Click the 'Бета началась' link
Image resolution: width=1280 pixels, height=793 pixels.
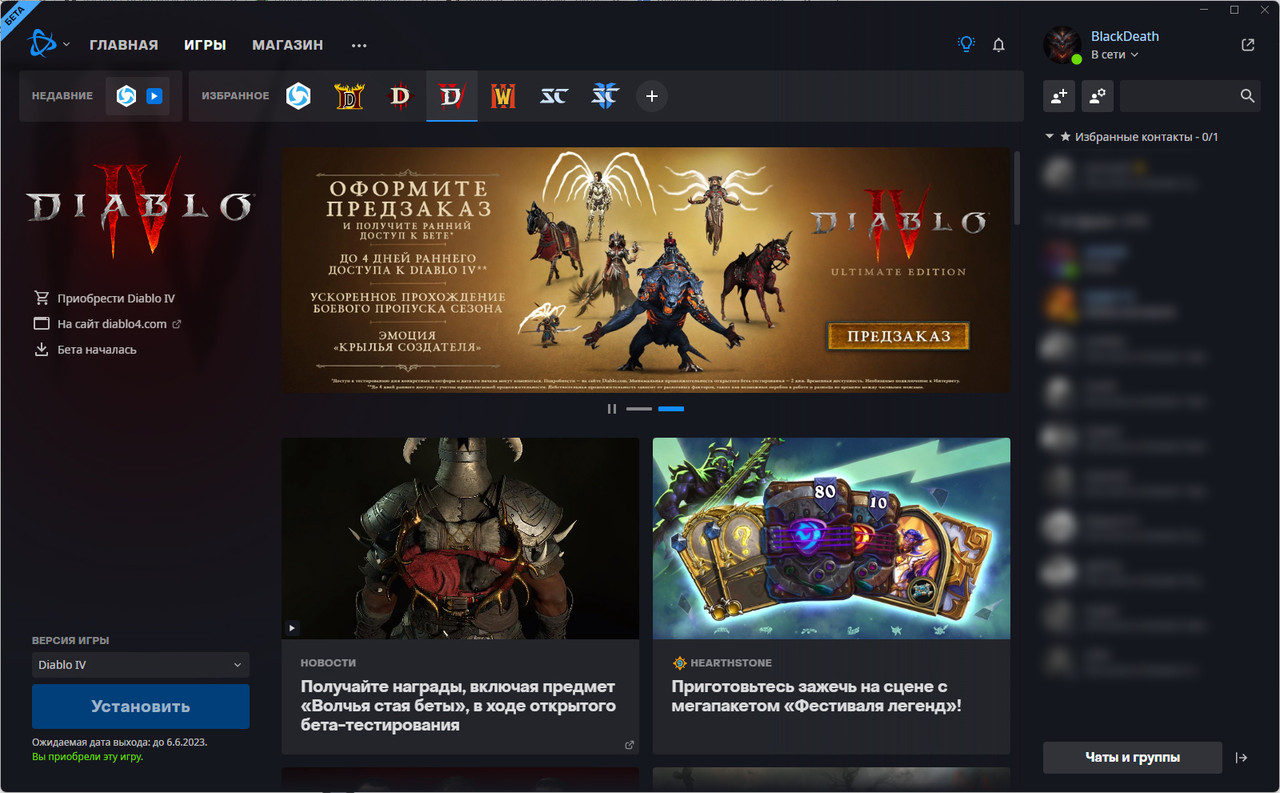[x=97, y=350]
